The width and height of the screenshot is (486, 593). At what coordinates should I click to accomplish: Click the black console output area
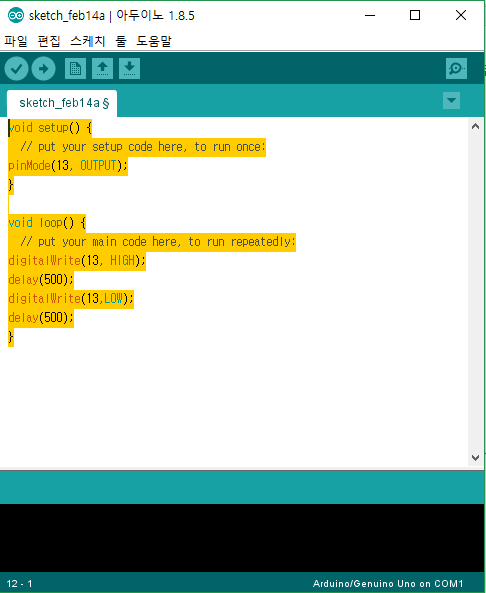(242, 537)
